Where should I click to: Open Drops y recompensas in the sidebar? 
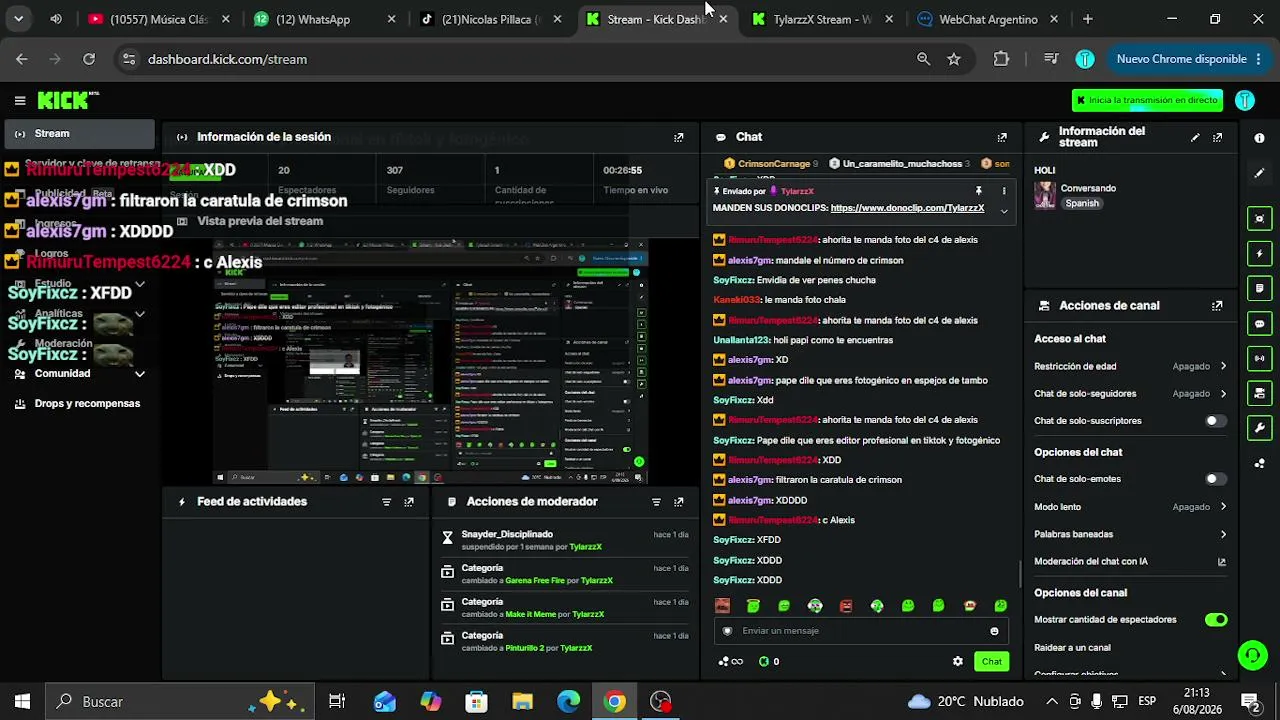[78, 404]
